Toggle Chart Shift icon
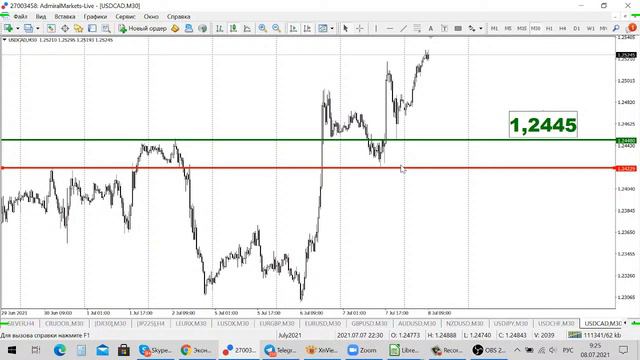This screenshot has height=360, width=640. tap(307, 28)
